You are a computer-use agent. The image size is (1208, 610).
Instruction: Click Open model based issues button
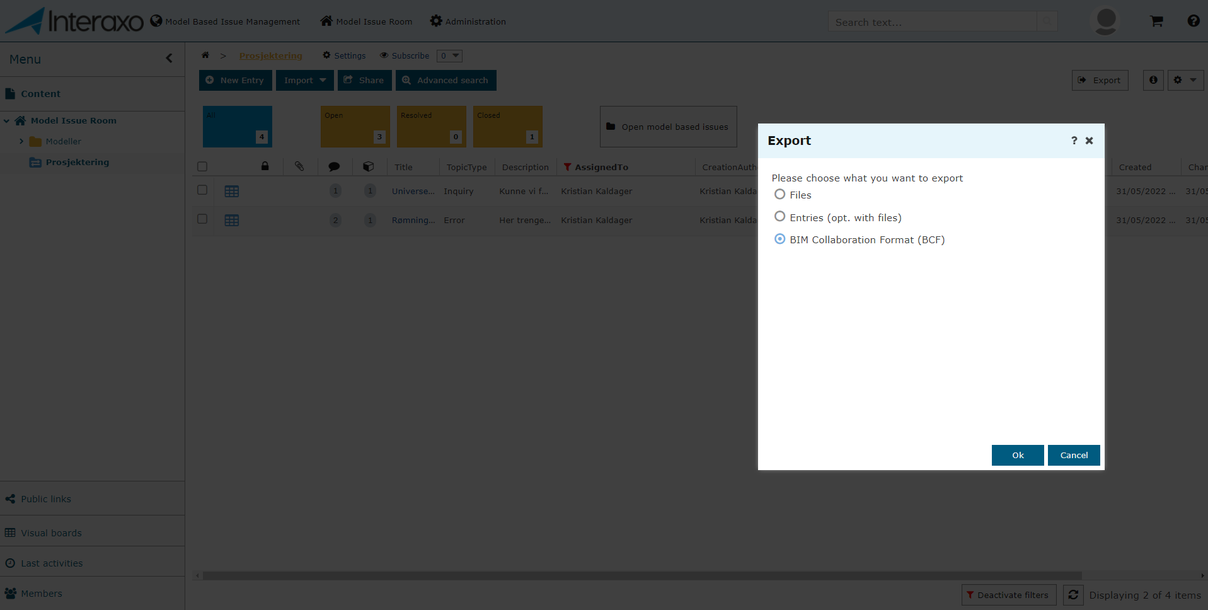668,127
